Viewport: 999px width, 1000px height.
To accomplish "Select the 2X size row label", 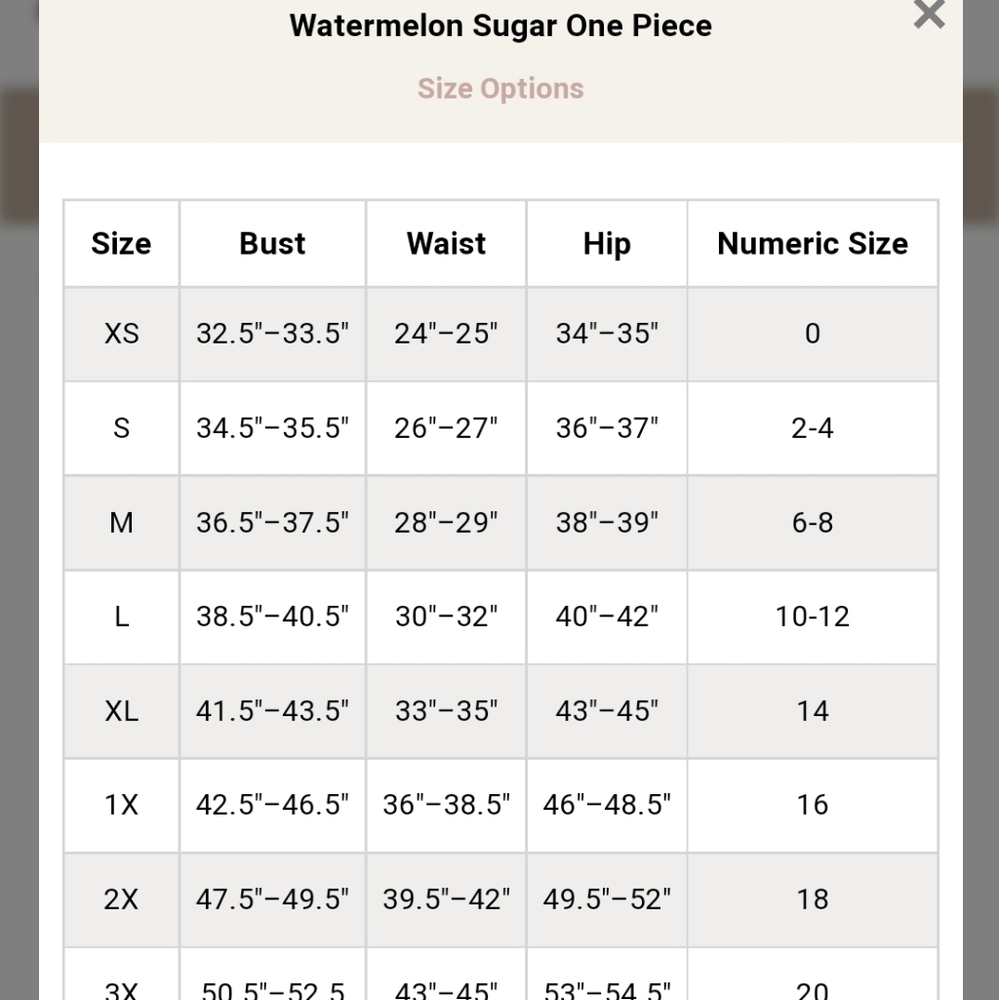I will (121, 899).
